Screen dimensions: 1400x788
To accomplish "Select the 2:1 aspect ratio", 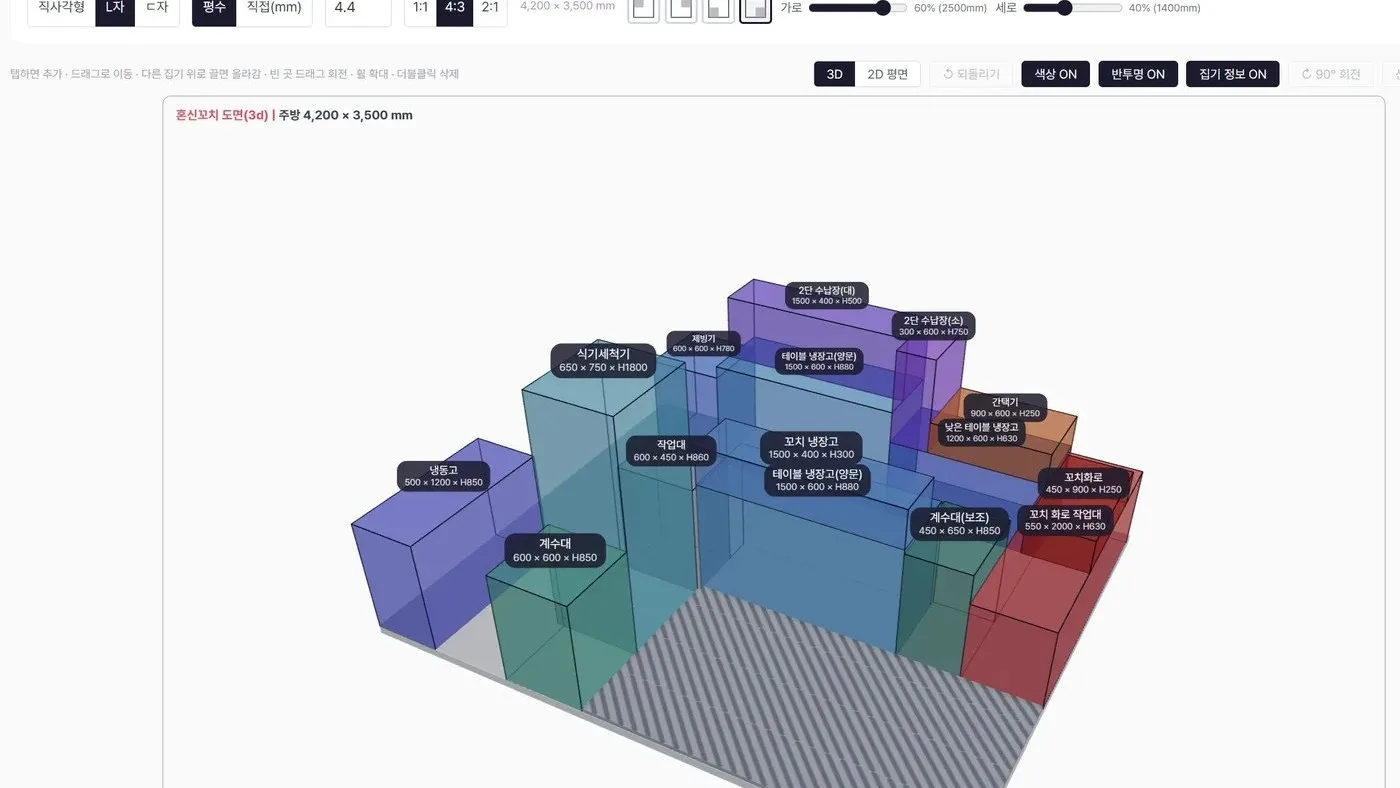I will click(490, 9).
